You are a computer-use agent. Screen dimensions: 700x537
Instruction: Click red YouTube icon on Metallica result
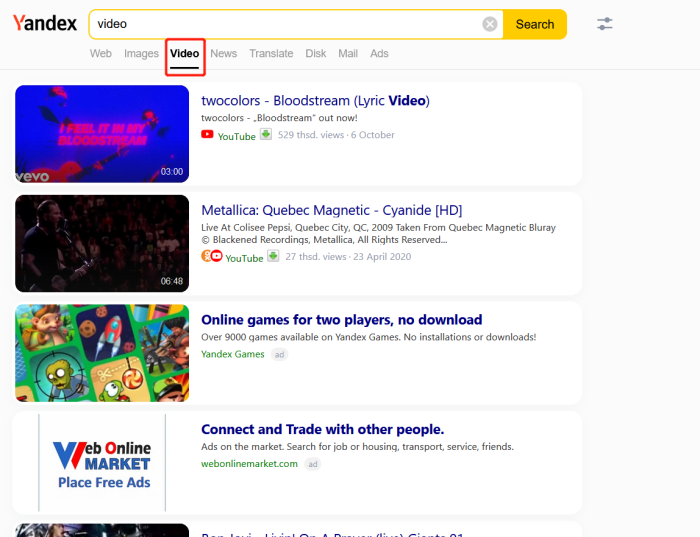pos(216,257)
